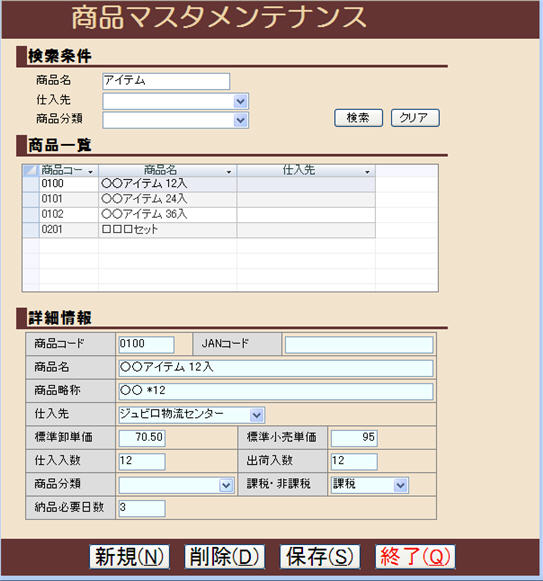This screenshot has width=543, height=581.
Task: Click the 商品名 search field containing アイテム
Action: click(x=166, y=81)
